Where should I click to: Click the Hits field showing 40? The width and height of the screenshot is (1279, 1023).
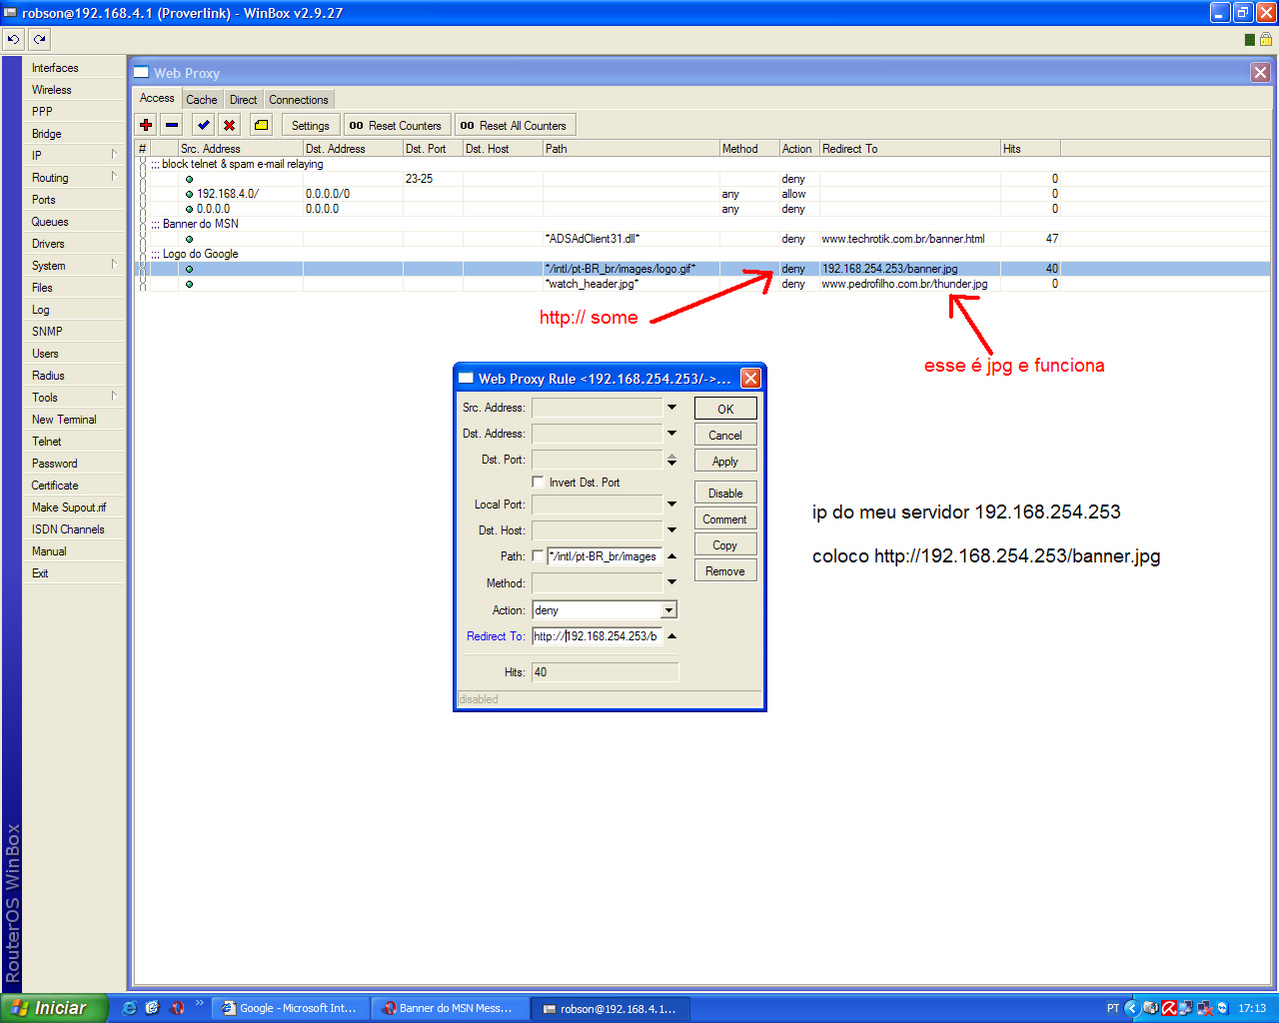(x=604, y=672)
